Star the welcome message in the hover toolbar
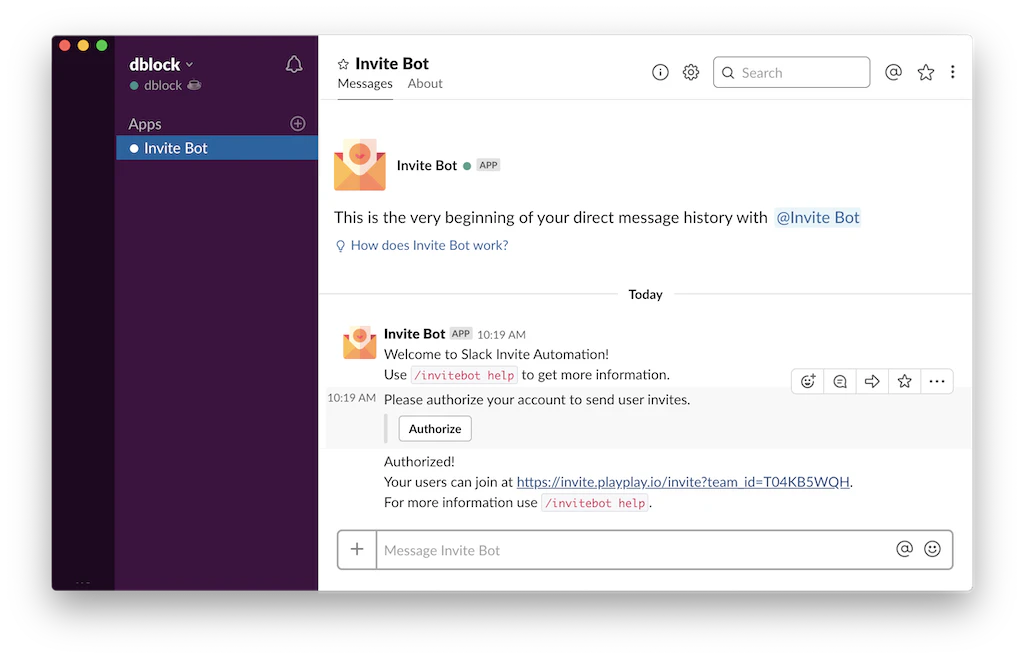Image resolution: width=1024 pixels, height=659 pixels. 904,381
